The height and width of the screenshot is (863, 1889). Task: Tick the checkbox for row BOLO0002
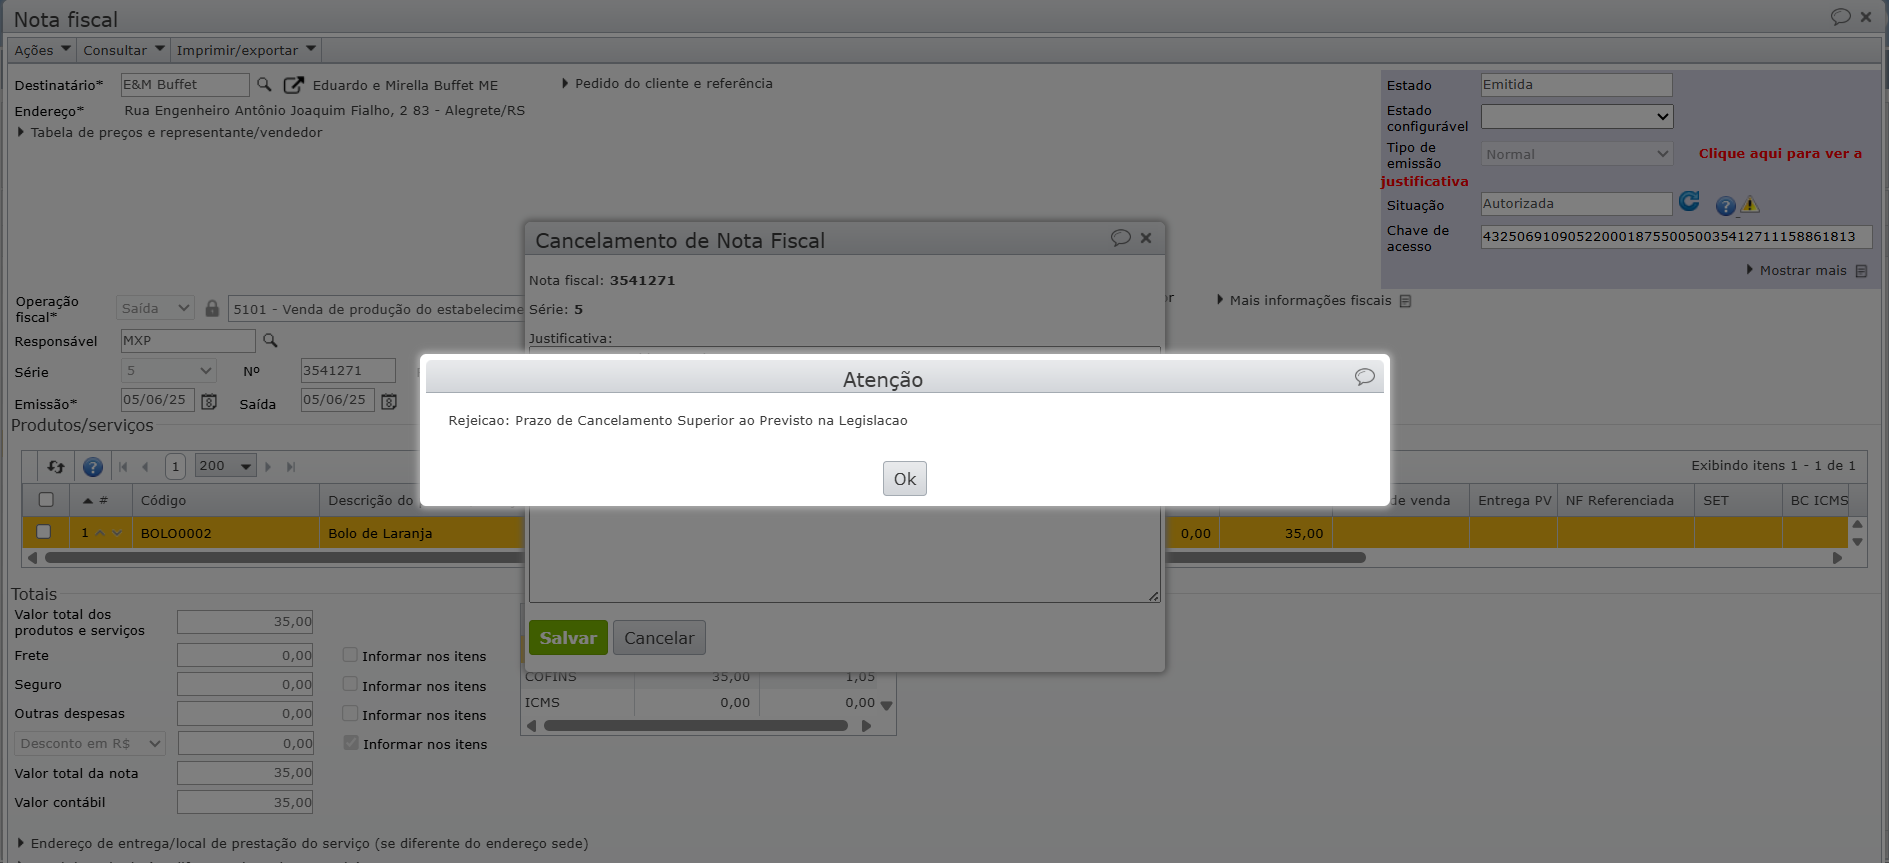coord(44,532)
